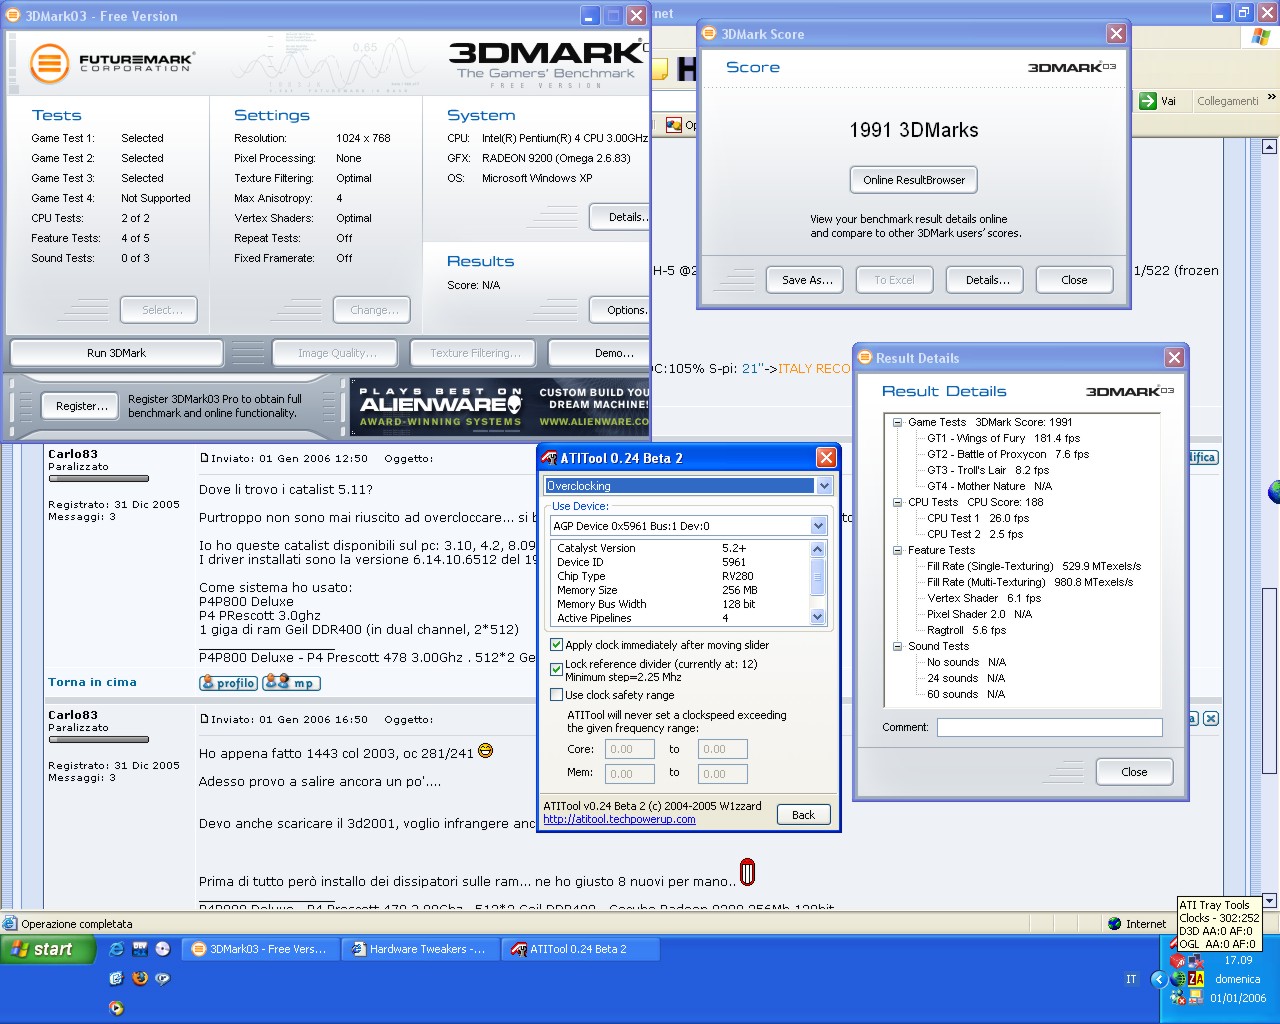Collapse the CPU Tests tree node

pyautogui.click(x=898, y=502)
